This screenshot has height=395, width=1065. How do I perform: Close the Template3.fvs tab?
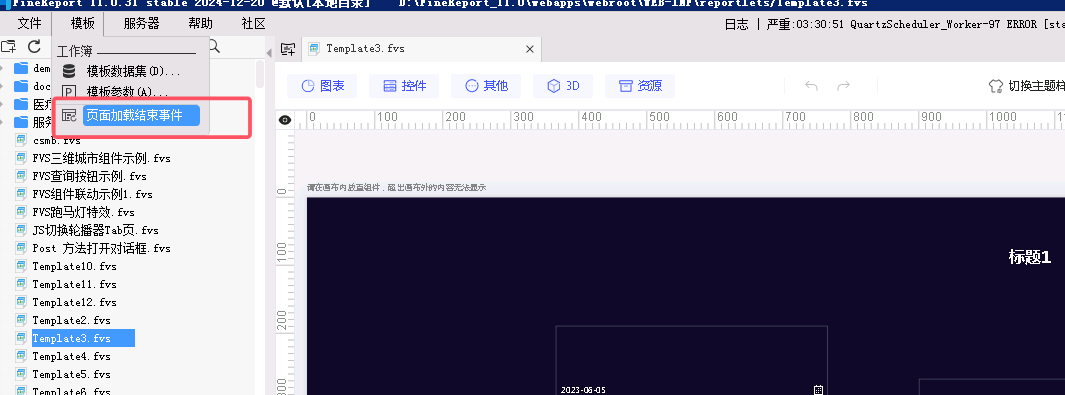click(x=530, y=49)
